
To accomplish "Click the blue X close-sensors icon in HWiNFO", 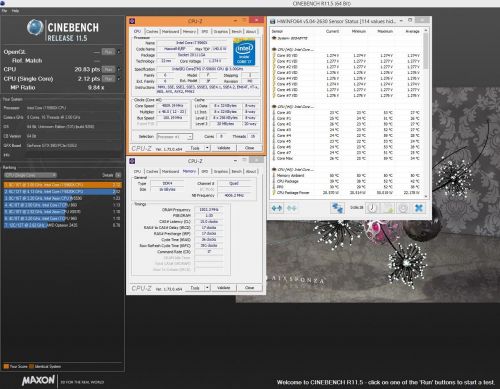I will tap(419, 208).
